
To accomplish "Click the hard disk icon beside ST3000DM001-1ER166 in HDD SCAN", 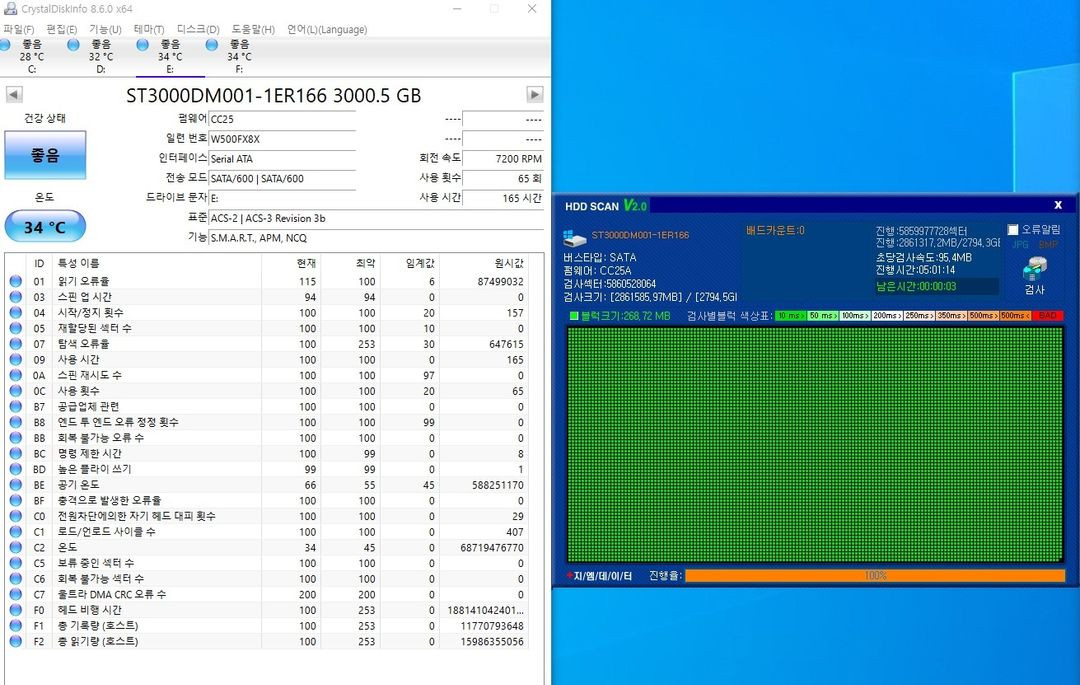I will [x=573, y=236].
